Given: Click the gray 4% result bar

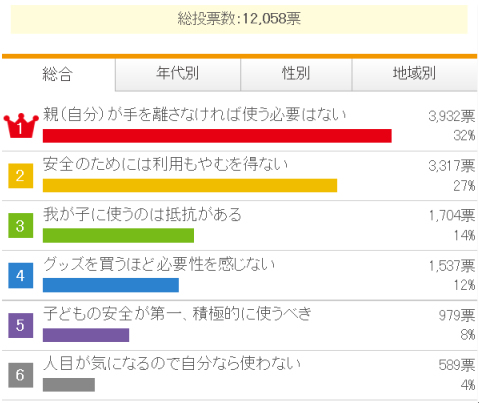Looking at the screenshot, I should (x=69, y=385).
